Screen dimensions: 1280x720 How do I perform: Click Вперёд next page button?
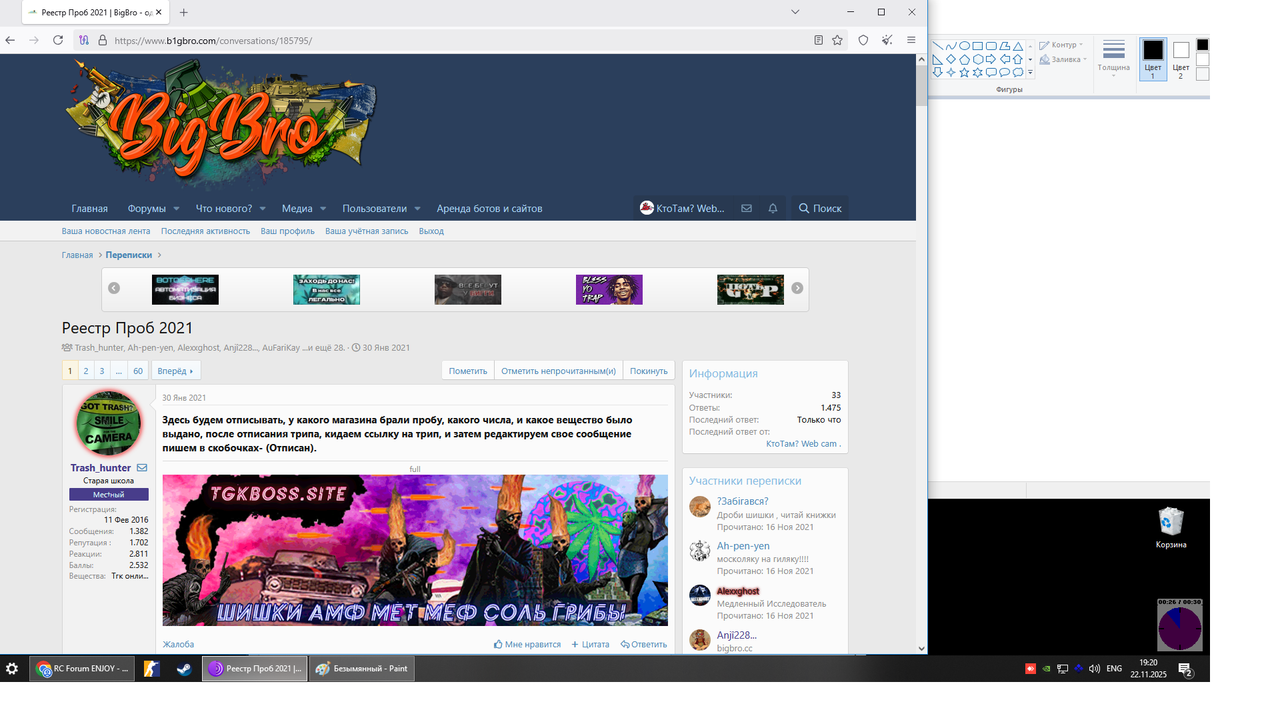point(176,370)
